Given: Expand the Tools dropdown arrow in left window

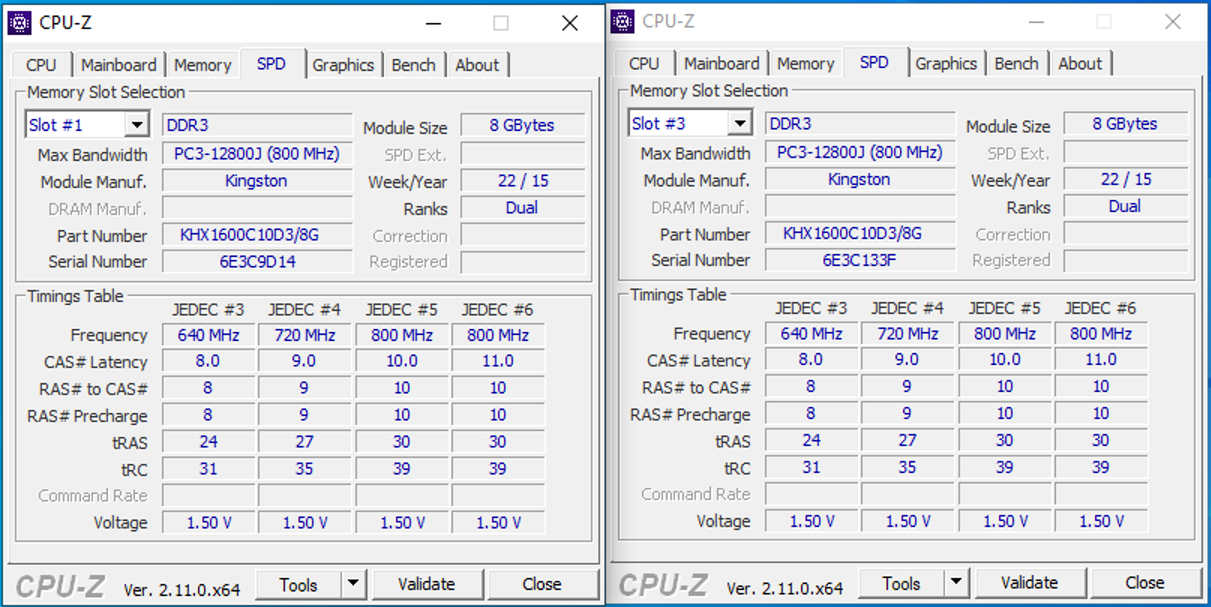Looking at the screenshot, I should [x=353, y=584].
